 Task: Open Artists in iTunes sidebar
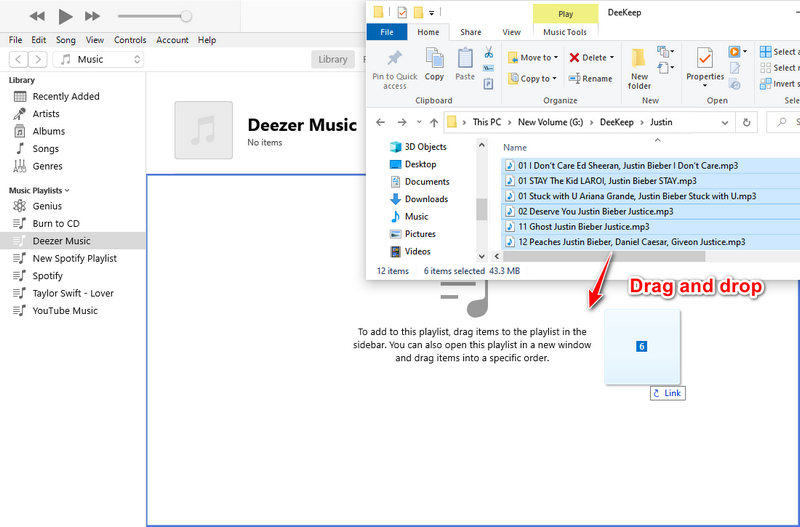[46, 114]
